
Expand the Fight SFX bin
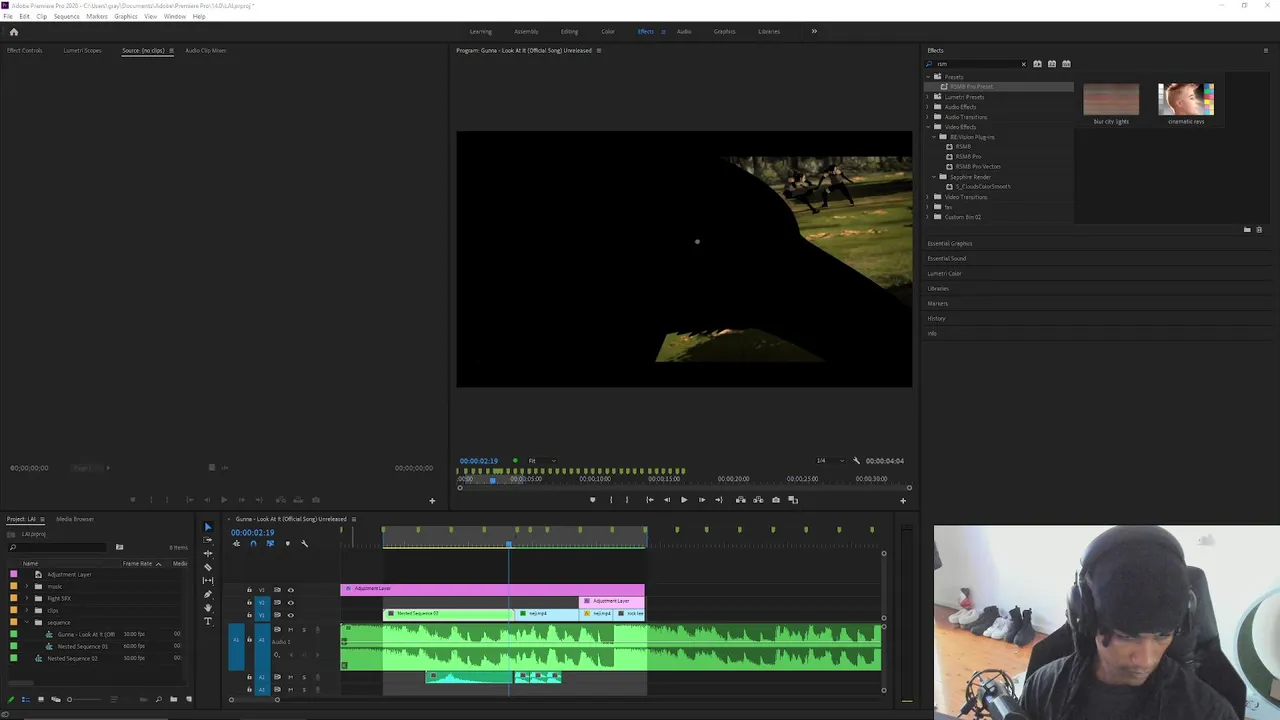coord(27,599)
